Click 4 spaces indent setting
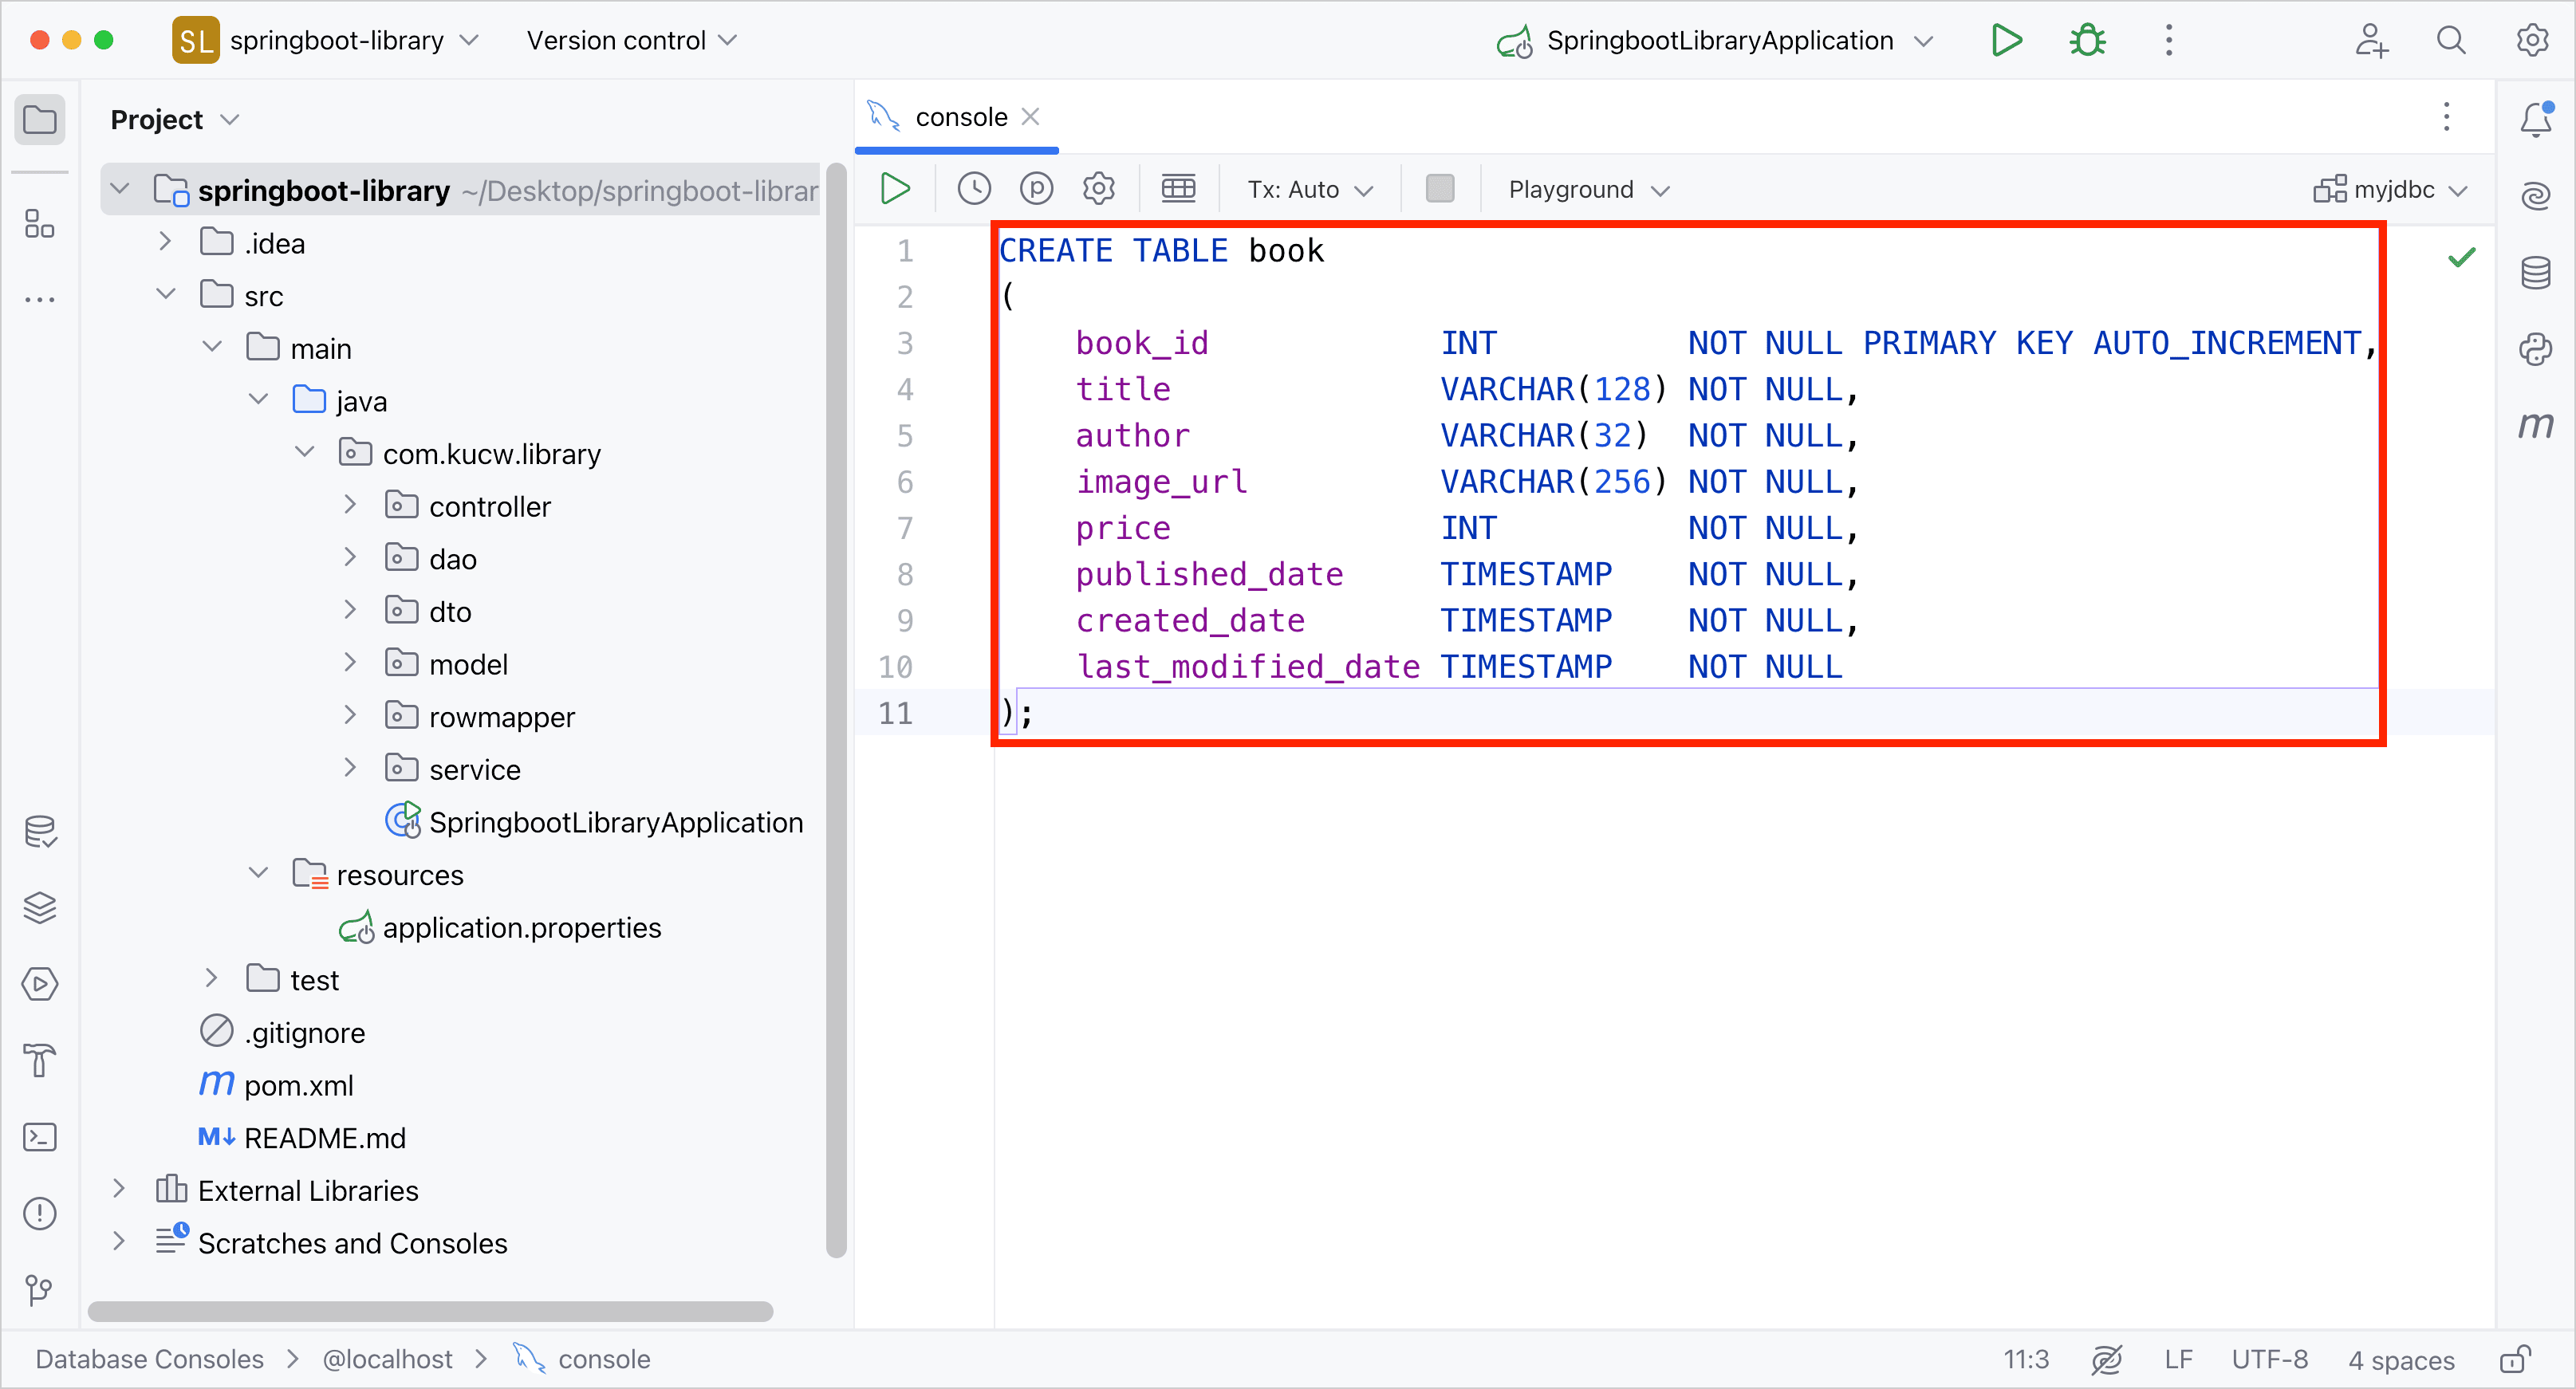 pos(2401,1360)
